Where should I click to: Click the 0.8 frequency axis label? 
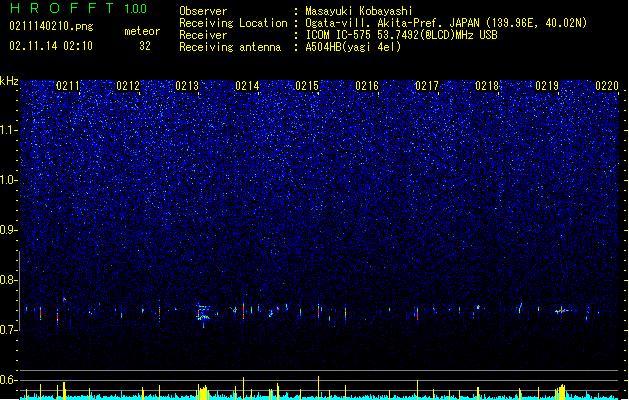click(x=8, y=280)
